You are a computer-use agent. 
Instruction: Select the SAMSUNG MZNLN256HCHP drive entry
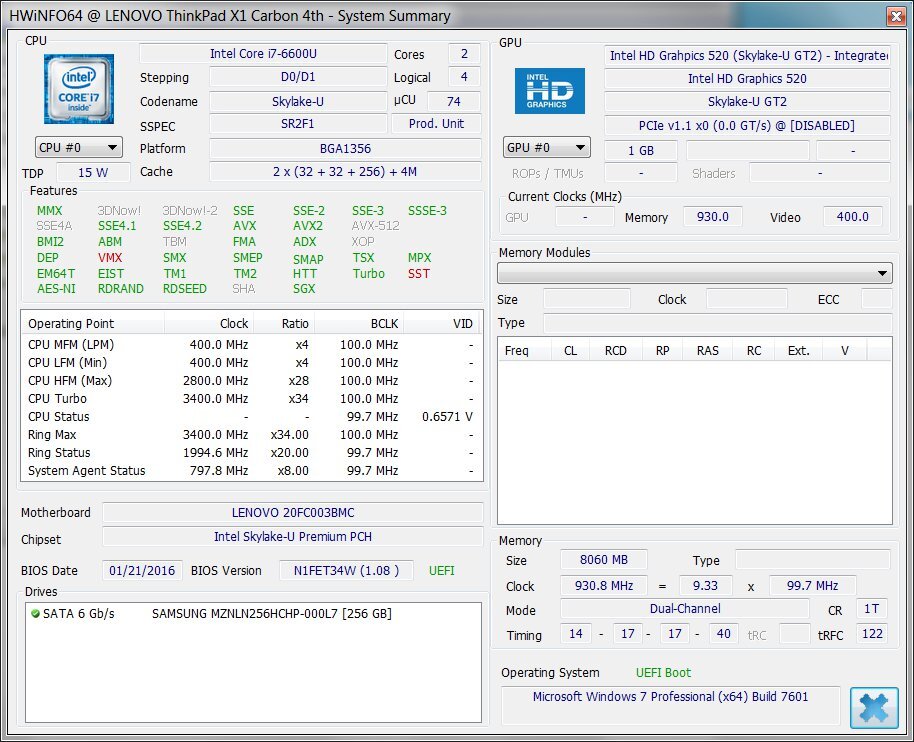(271, 613)
